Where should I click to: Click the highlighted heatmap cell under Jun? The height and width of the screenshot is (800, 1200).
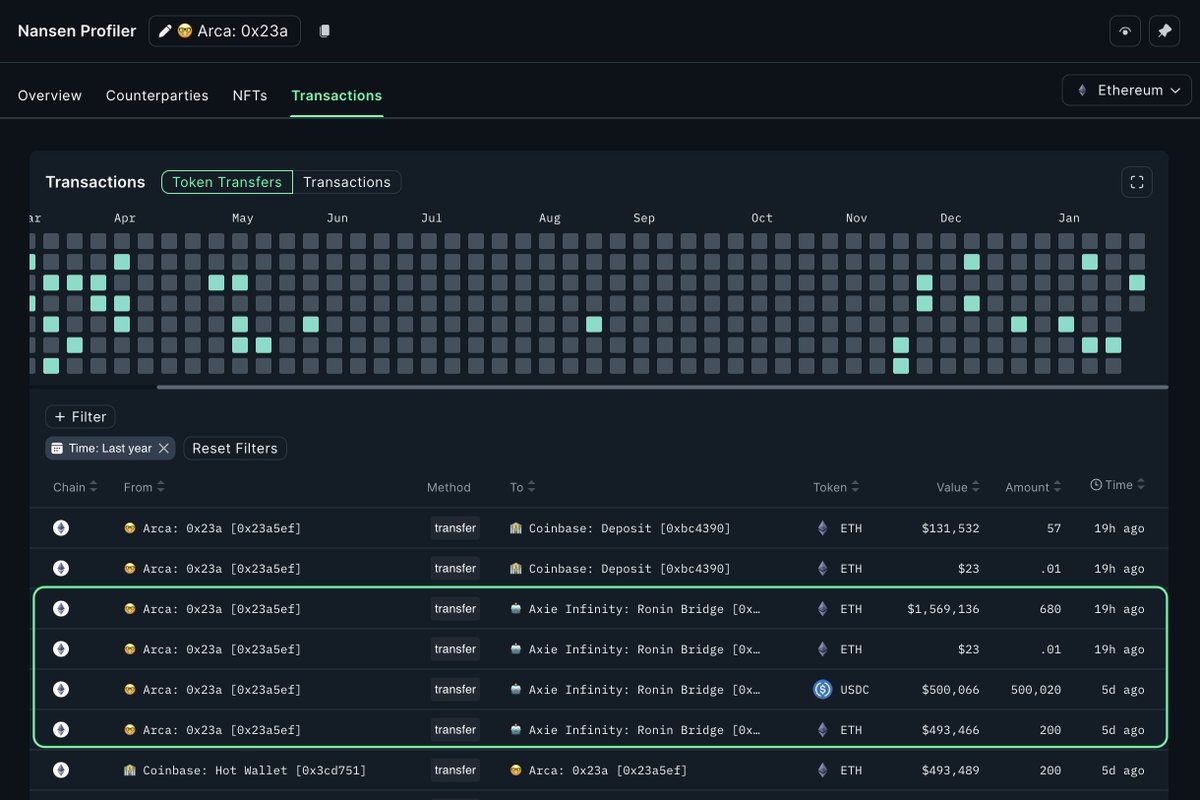coord(311,324)
